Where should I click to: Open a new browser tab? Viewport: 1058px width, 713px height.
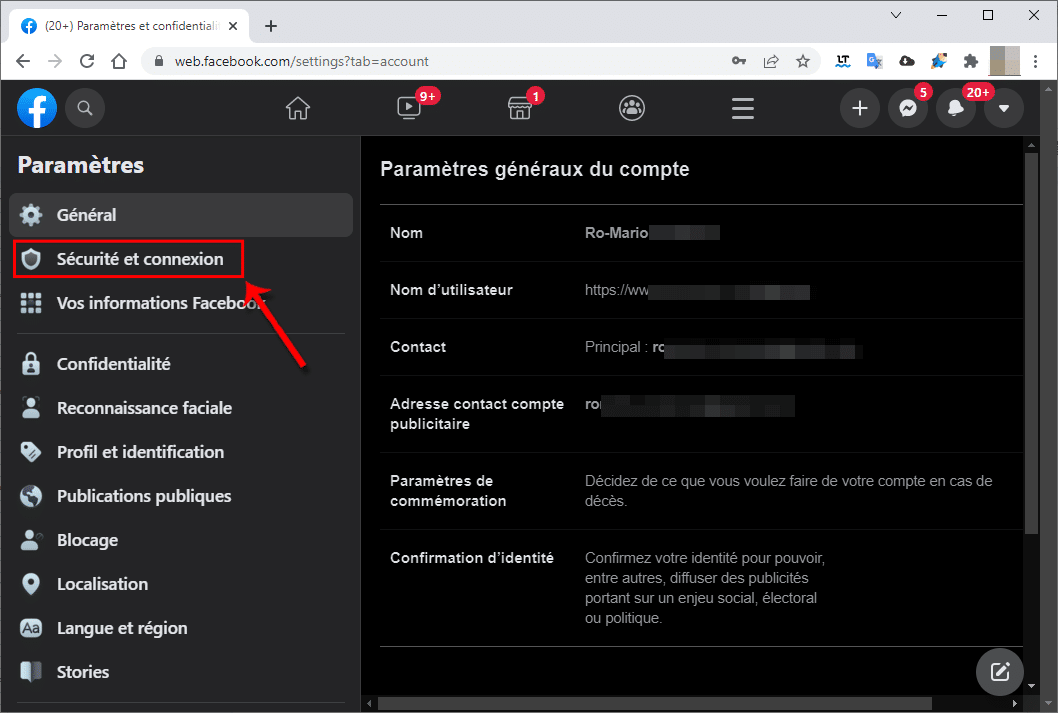point(271,26)
